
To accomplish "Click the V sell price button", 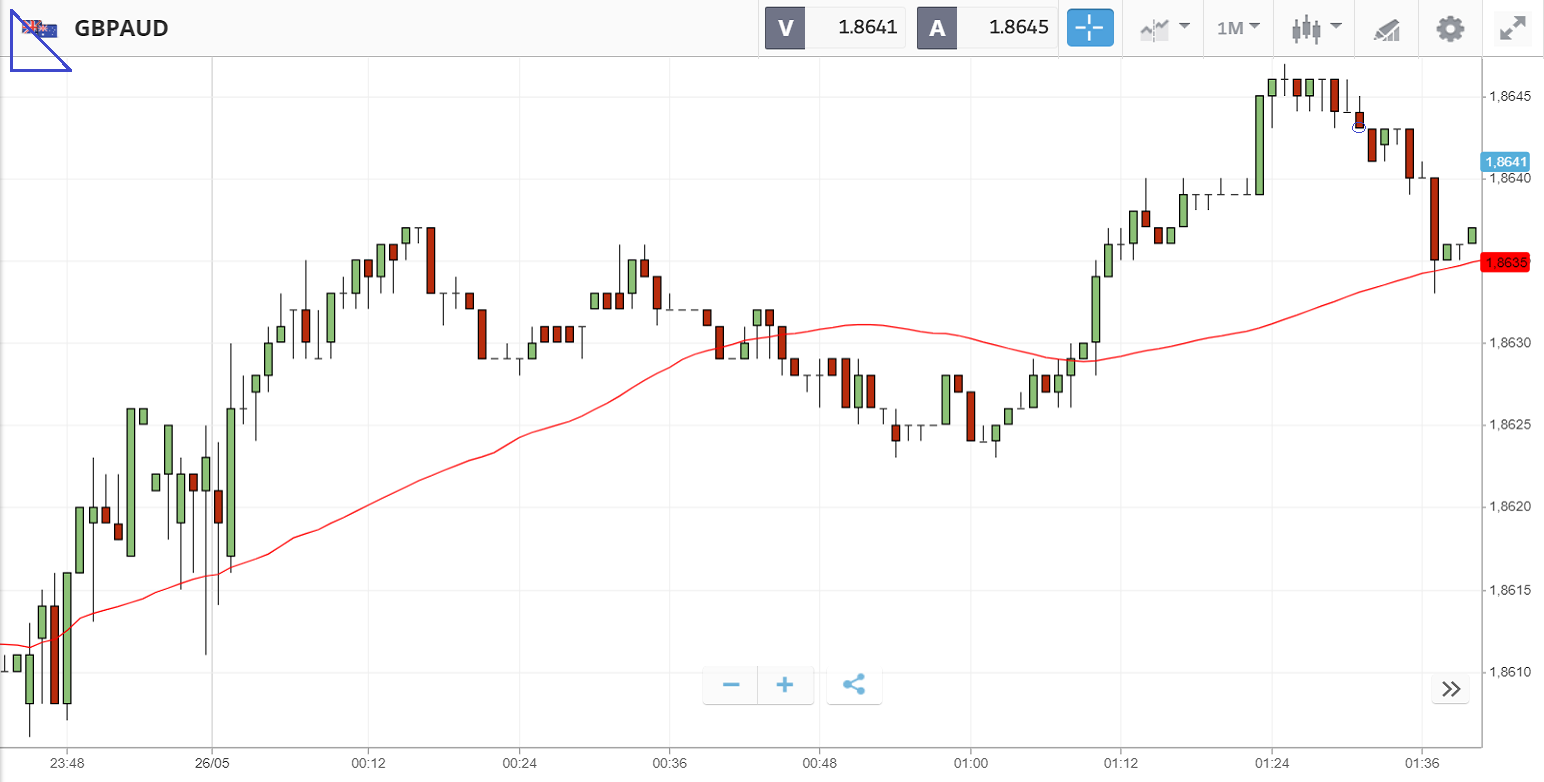I will (835, 28).
